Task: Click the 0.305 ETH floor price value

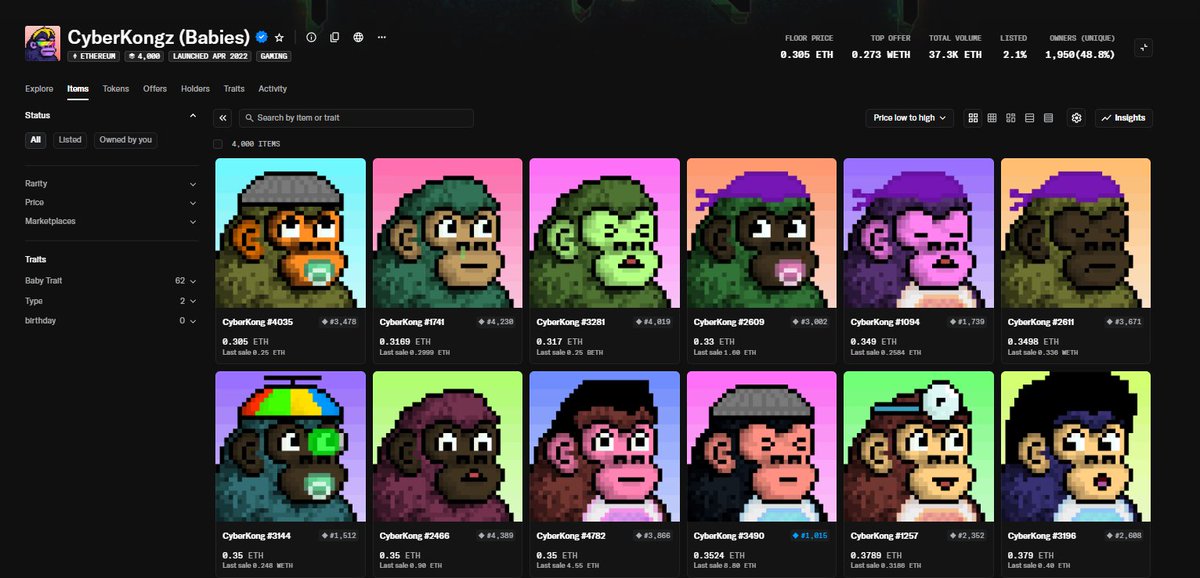Action: 807,54
